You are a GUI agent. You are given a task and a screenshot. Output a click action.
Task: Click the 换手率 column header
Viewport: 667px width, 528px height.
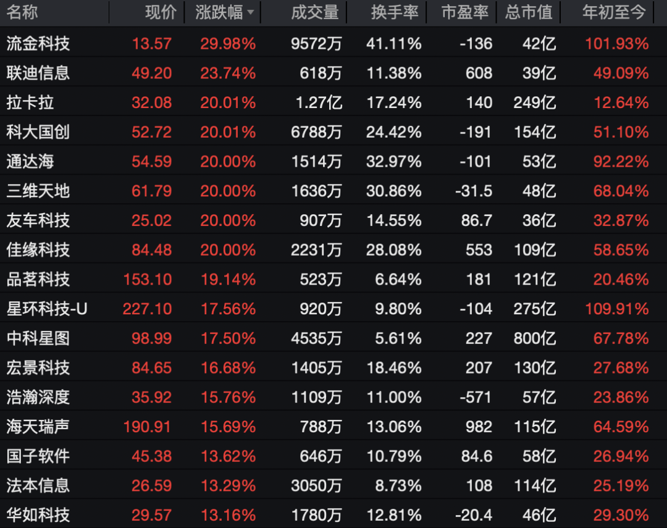click(x=394, y=13)
